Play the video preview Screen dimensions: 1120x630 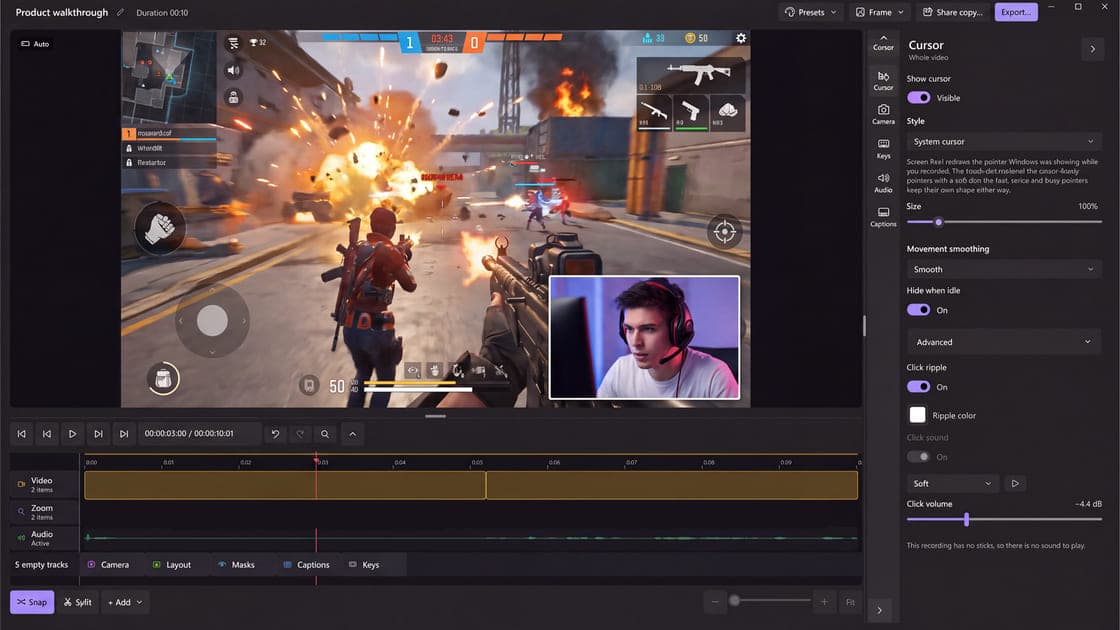pyautogui.click(x=72, y=434)
